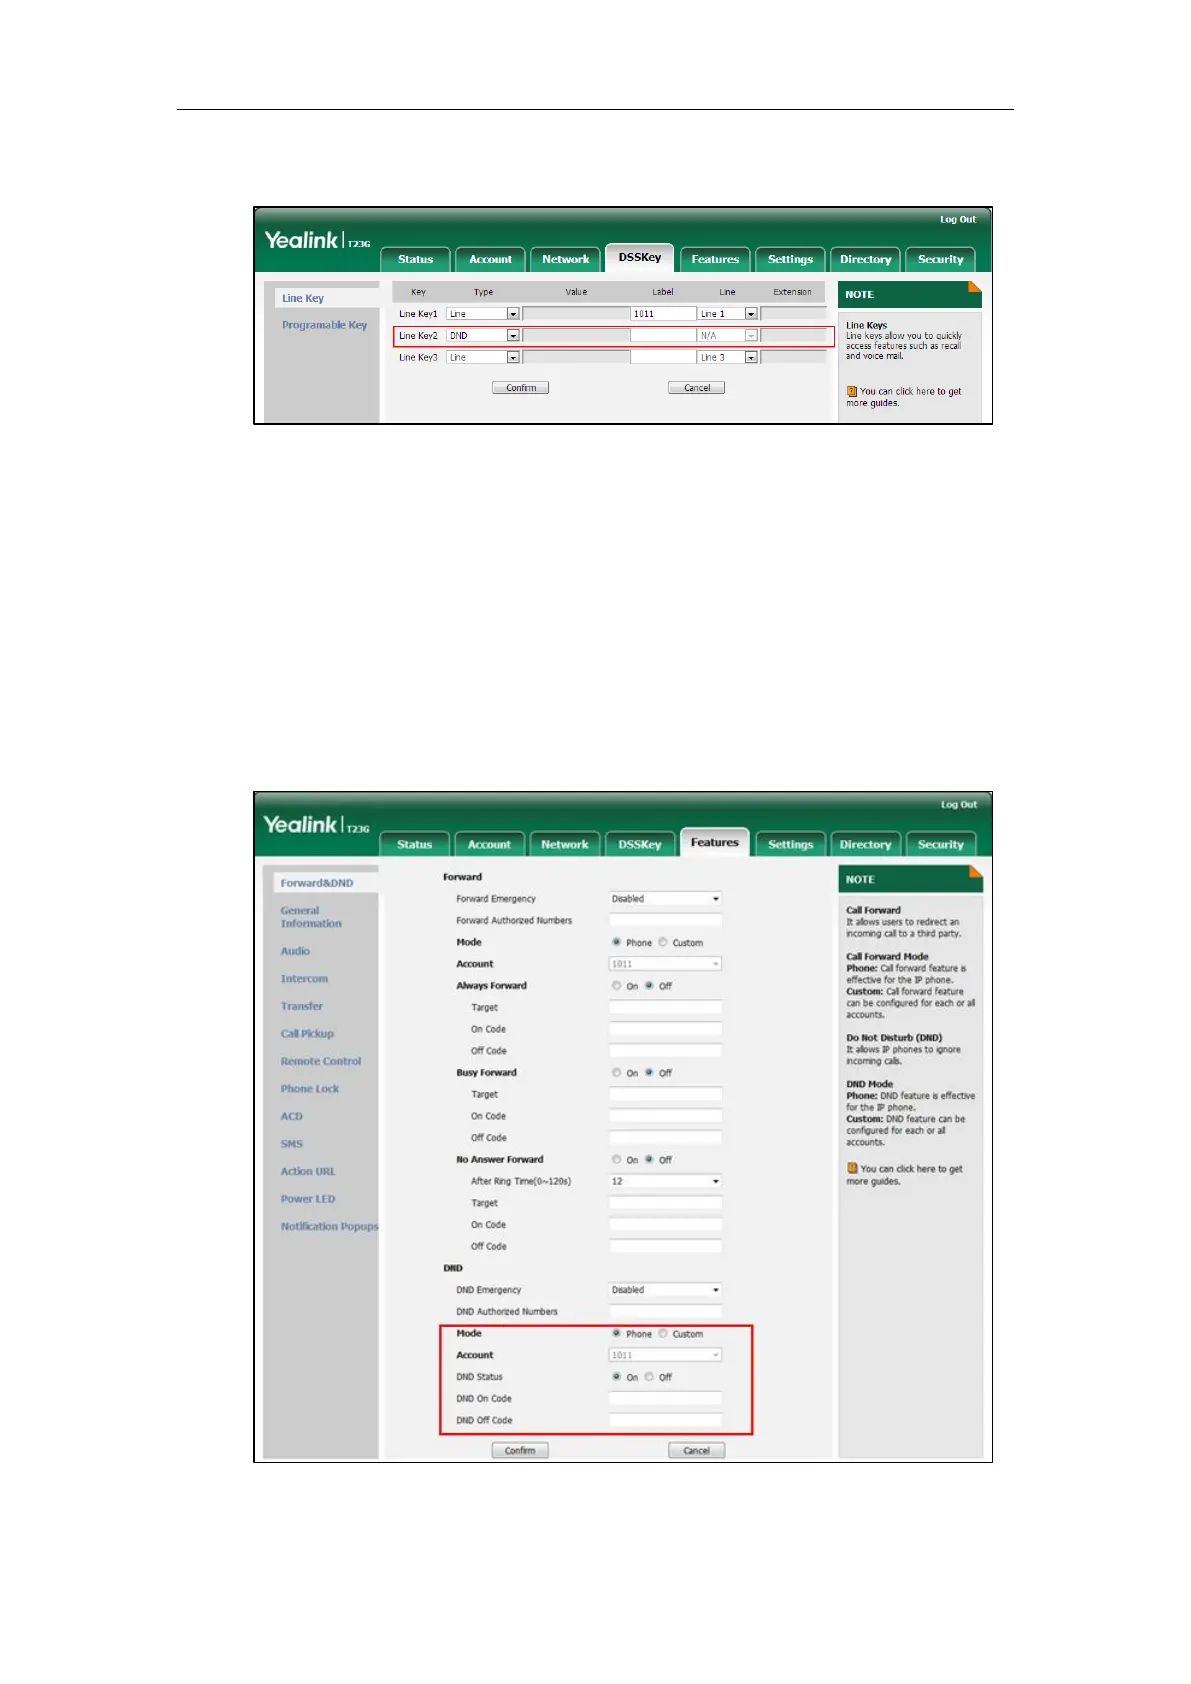Image resolution: width=1191 pixels, height=1684 pixels.
Task: Click Cancel on the Features page
Action: click(x=696, y=1450)
